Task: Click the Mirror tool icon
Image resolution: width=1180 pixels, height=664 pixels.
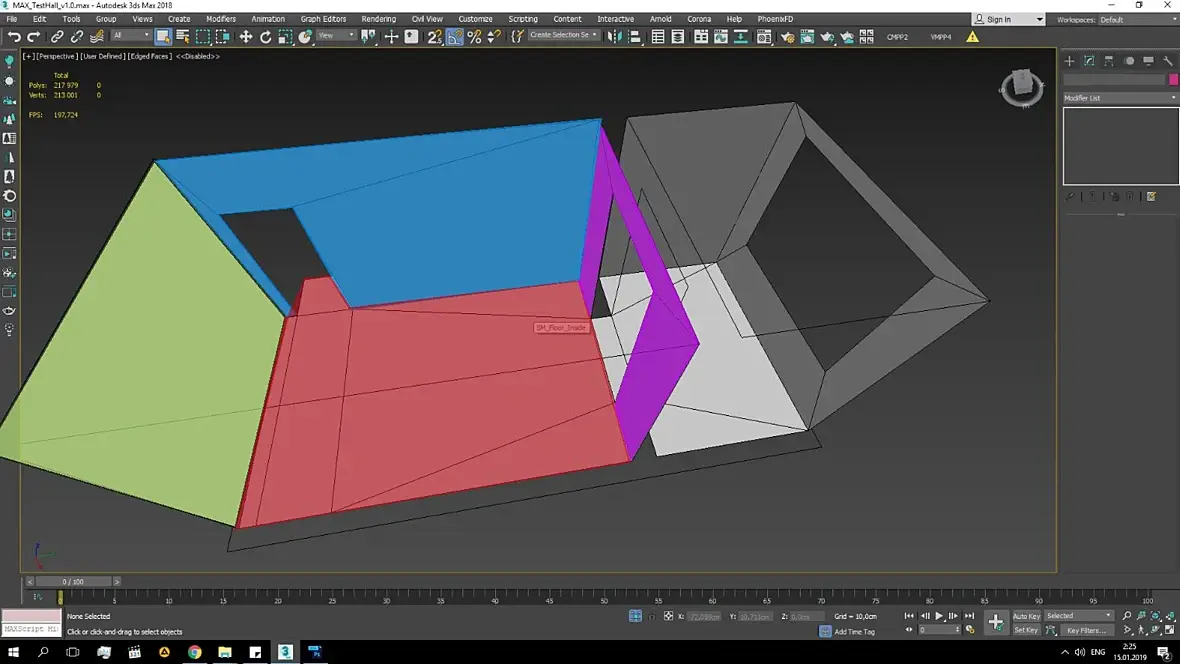Action: coord(614,37)
